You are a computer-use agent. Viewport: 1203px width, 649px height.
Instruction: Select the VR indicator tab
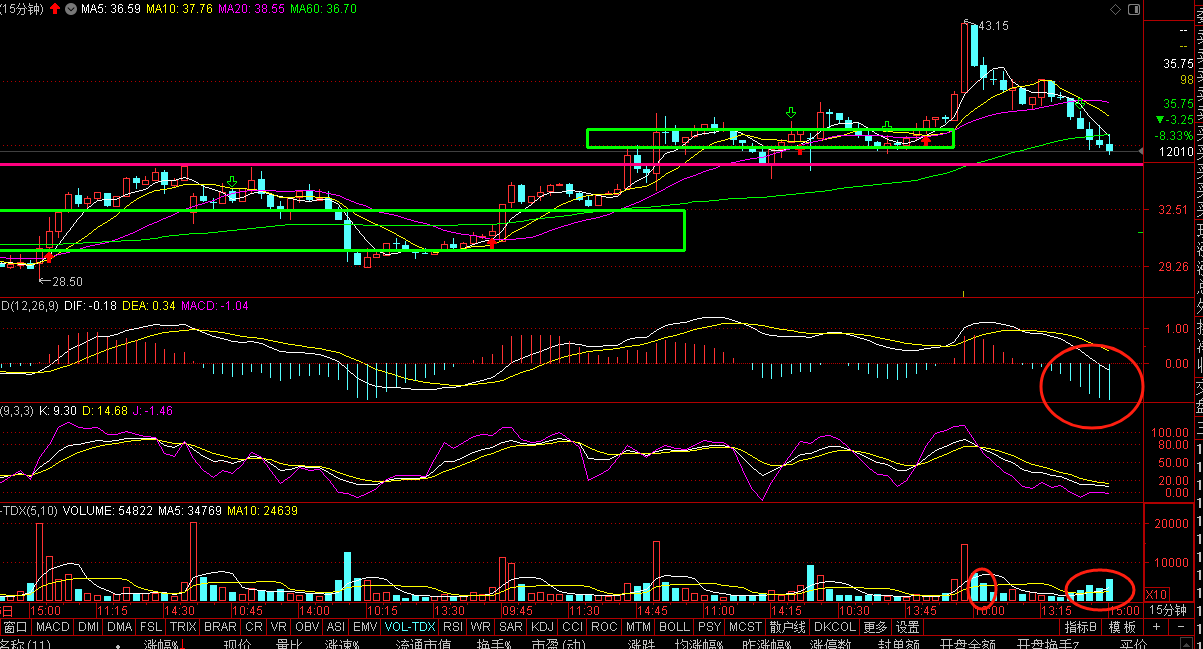tap(279, 627)
